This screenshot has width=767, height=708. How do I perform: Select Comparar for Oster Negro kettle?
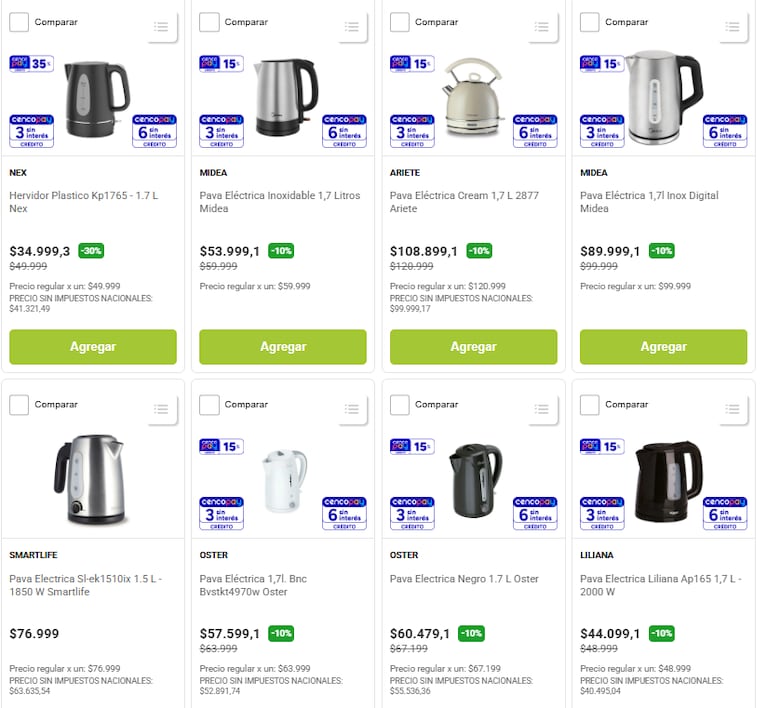(399, 405)
